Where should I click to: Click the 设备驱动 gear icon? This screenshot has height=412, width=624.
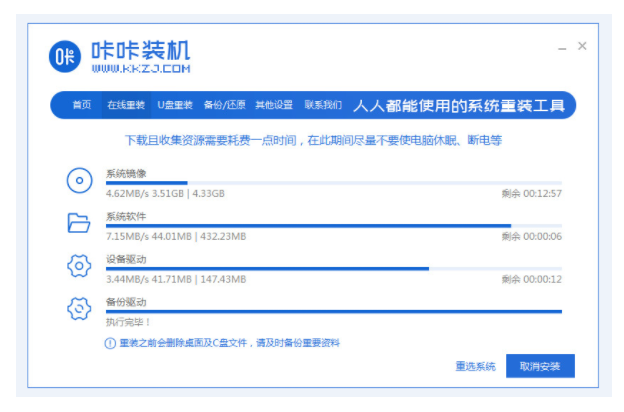[79, 266]
